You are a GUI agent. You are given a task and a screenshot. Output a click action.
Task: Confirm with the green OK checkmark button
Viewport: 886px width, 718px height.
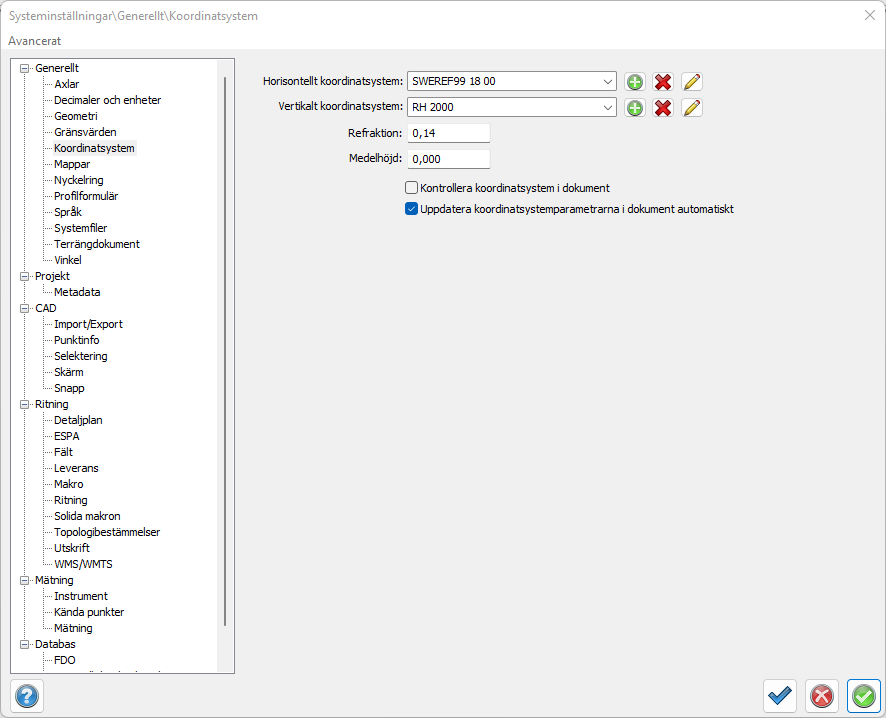(x=863, y=695)
